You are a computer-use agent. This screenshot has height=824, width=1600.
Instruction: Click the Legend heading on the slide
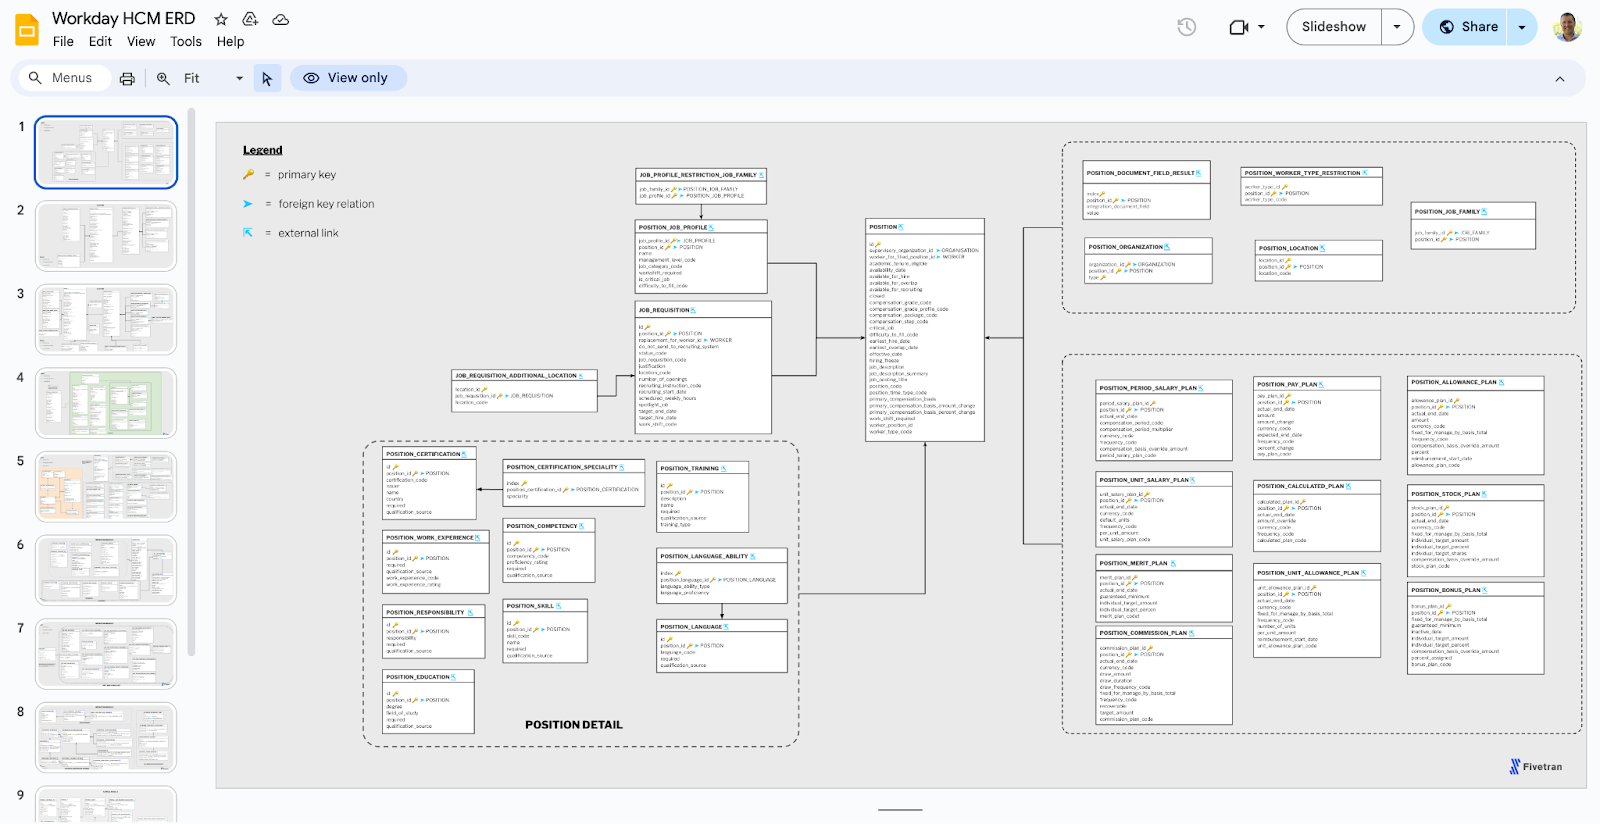pyautogui.click(x=263, y=150)
